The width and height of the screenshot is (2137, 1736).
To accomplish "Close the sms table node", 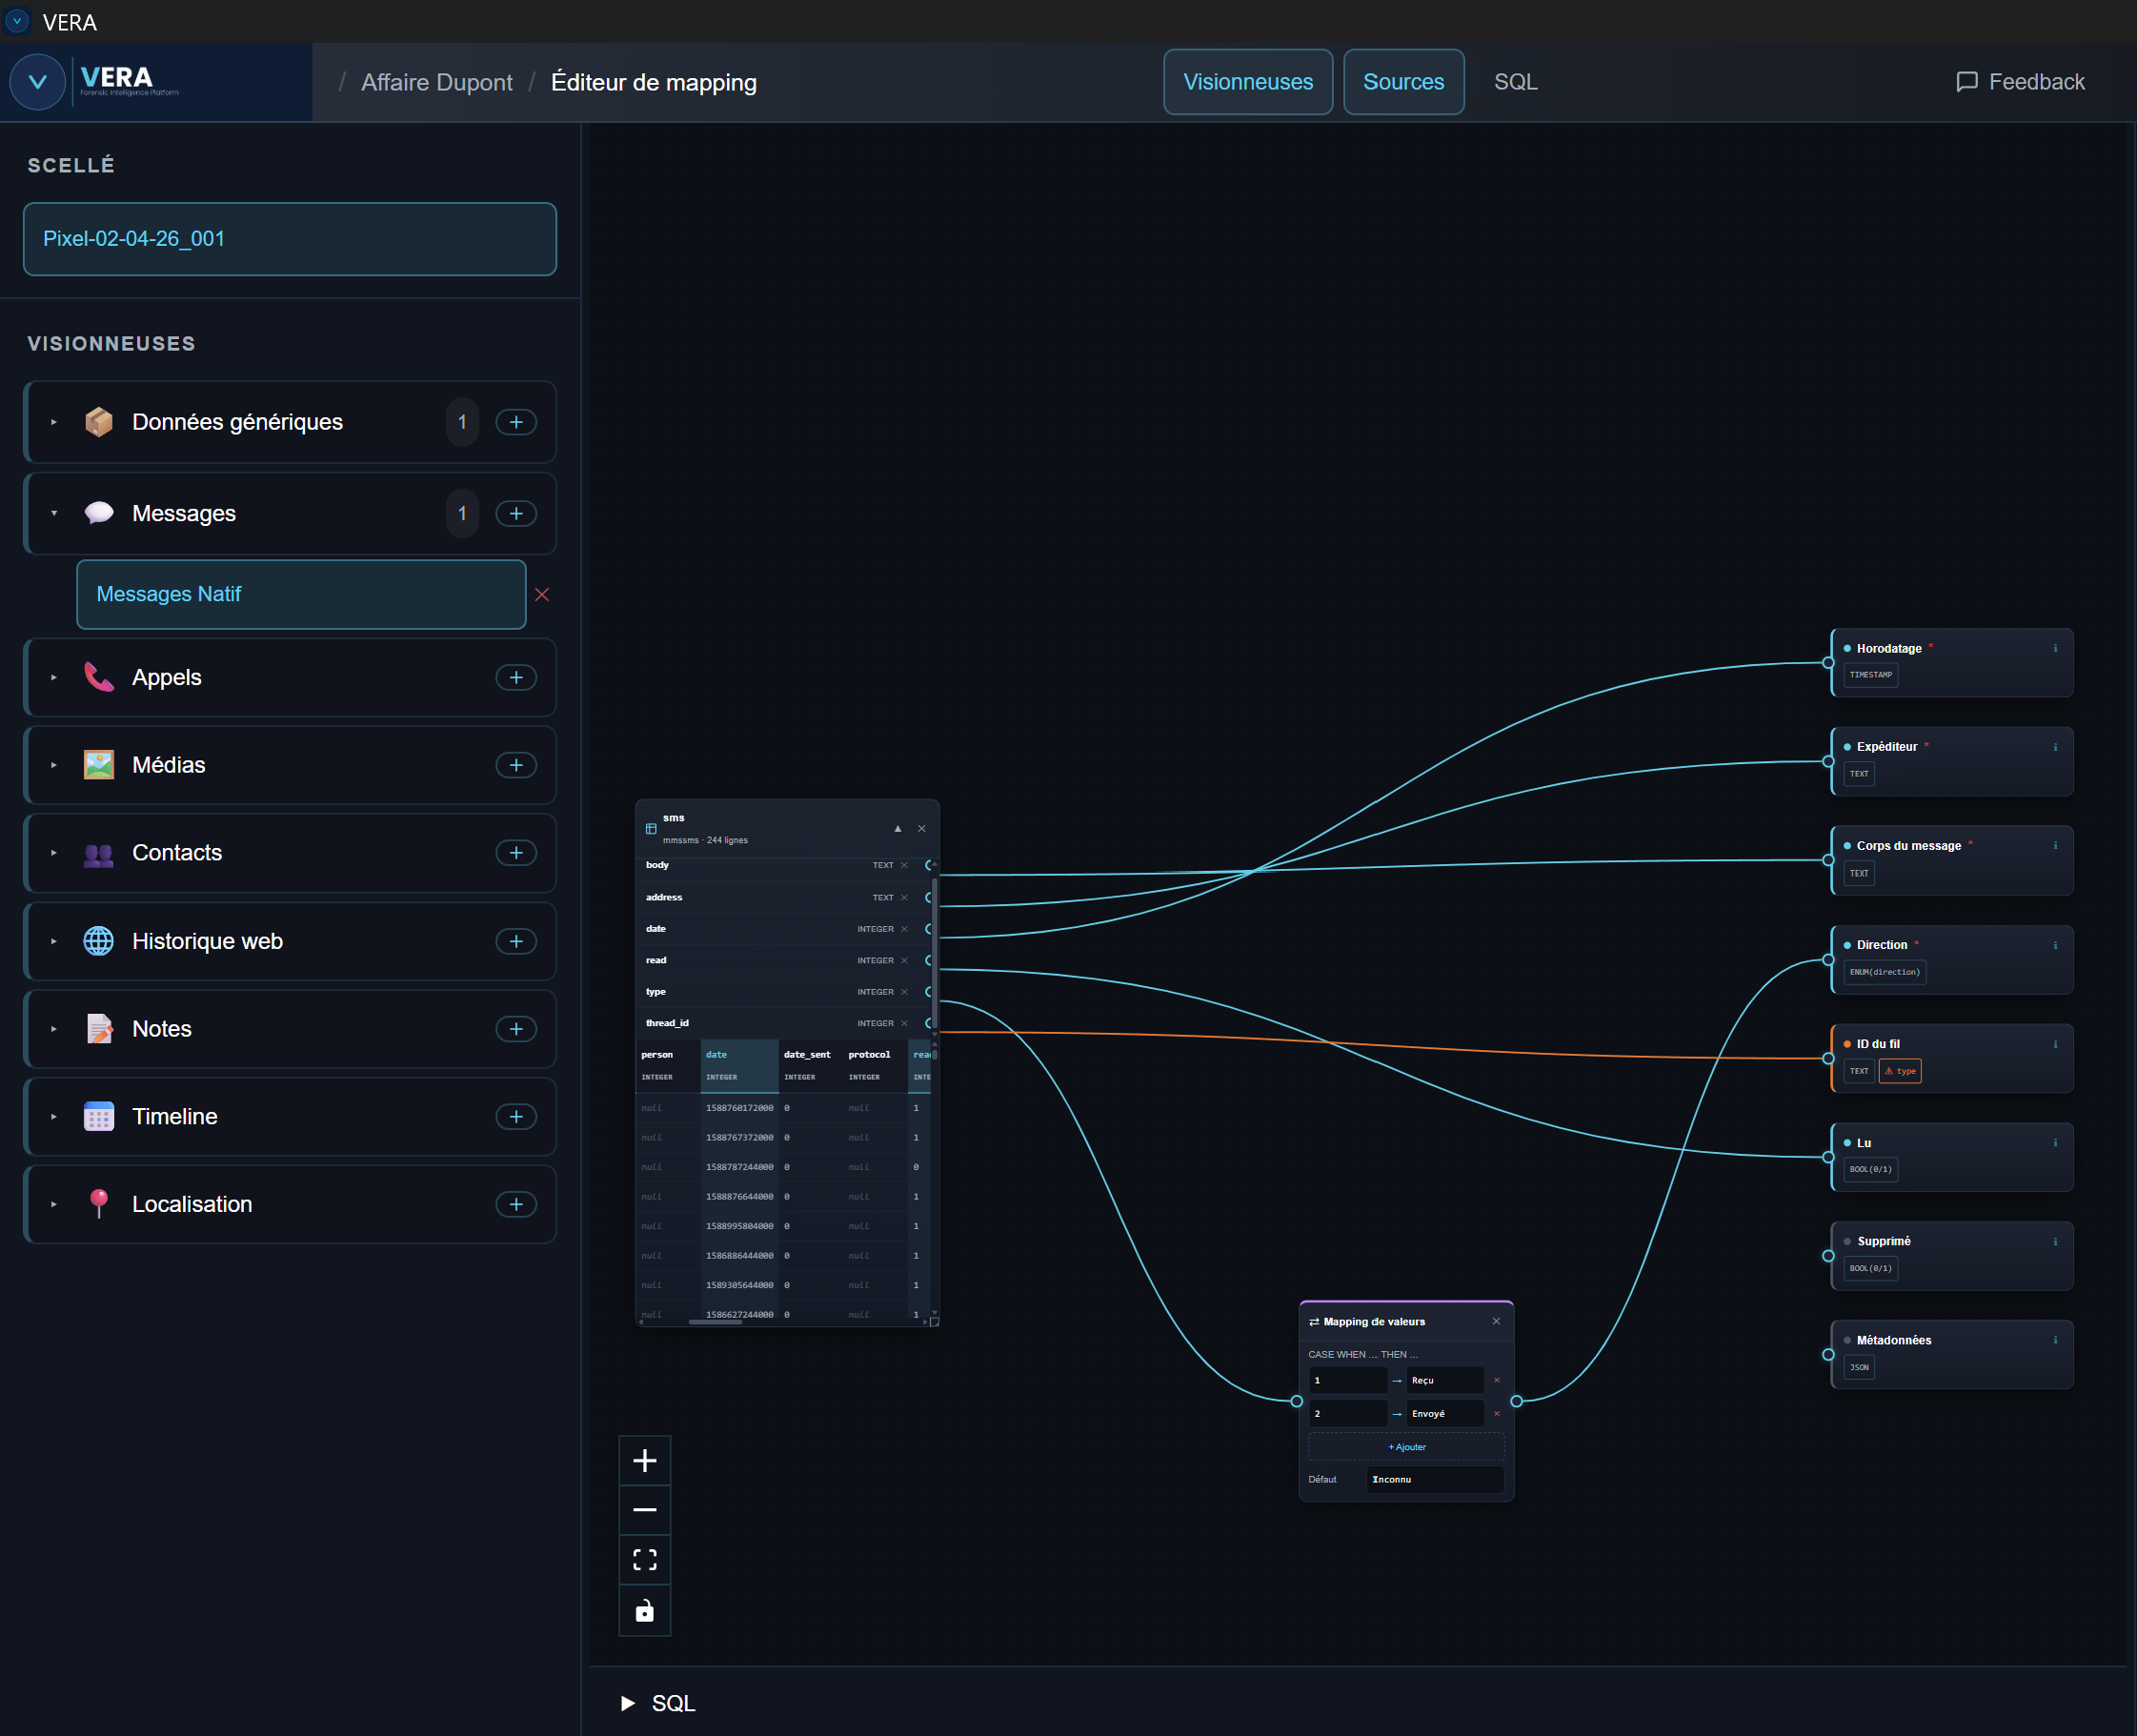I will (922, 828).
